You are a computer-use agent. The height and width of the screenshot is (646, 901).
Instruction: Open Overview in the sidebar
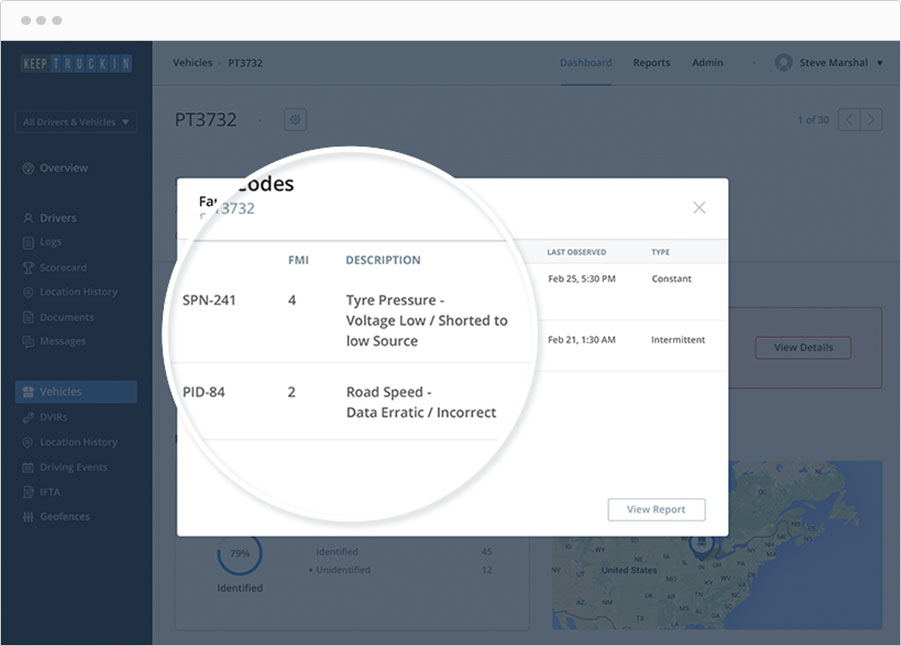point(63,168)
